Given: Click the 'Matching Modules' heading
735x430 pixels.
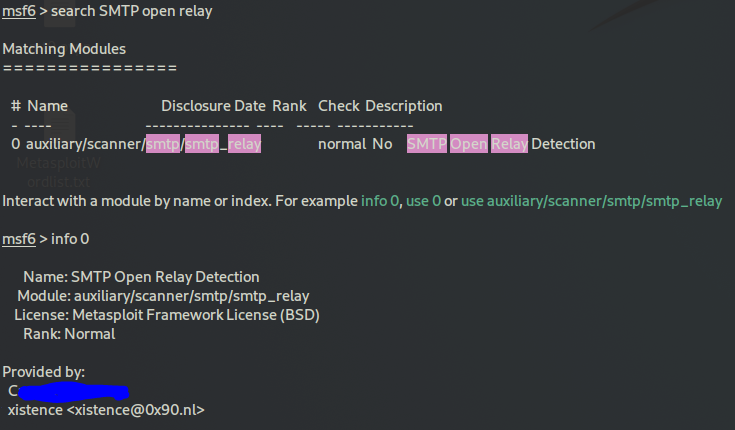Looking at the screenshot, I should point(64,48).
